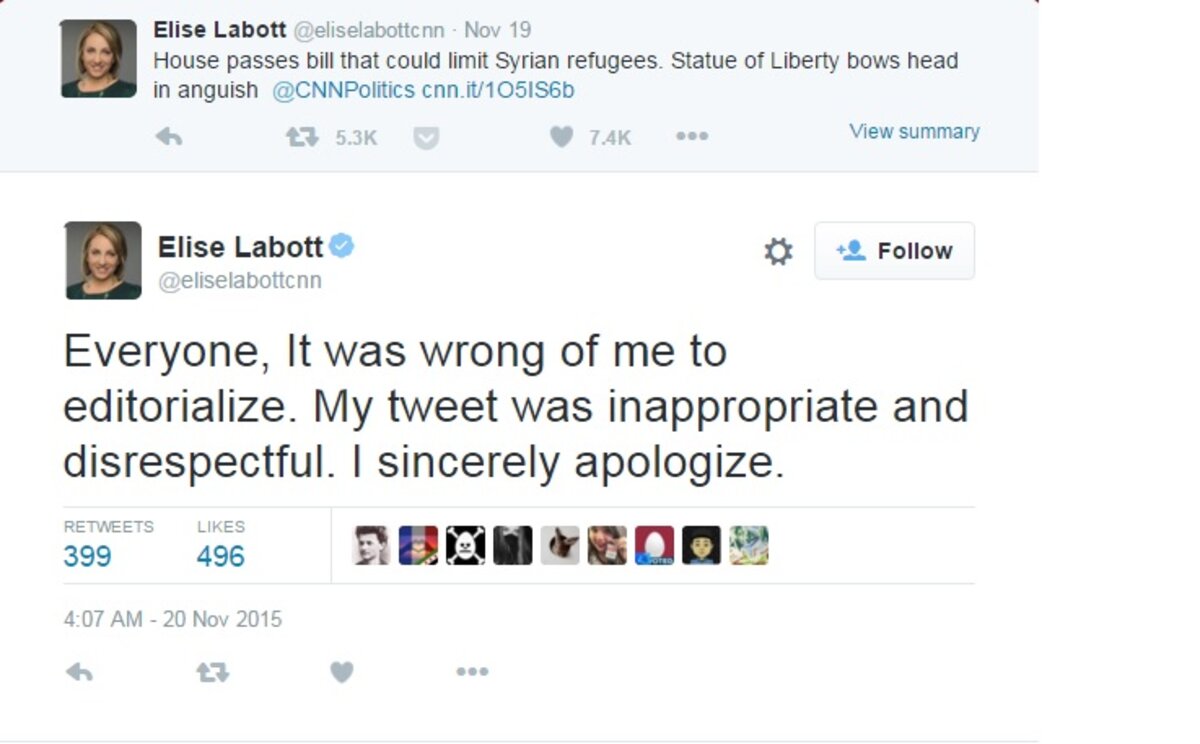1200x744 pixels.
Task: Open Elise Labott's large profile photo
Action: 104,260
